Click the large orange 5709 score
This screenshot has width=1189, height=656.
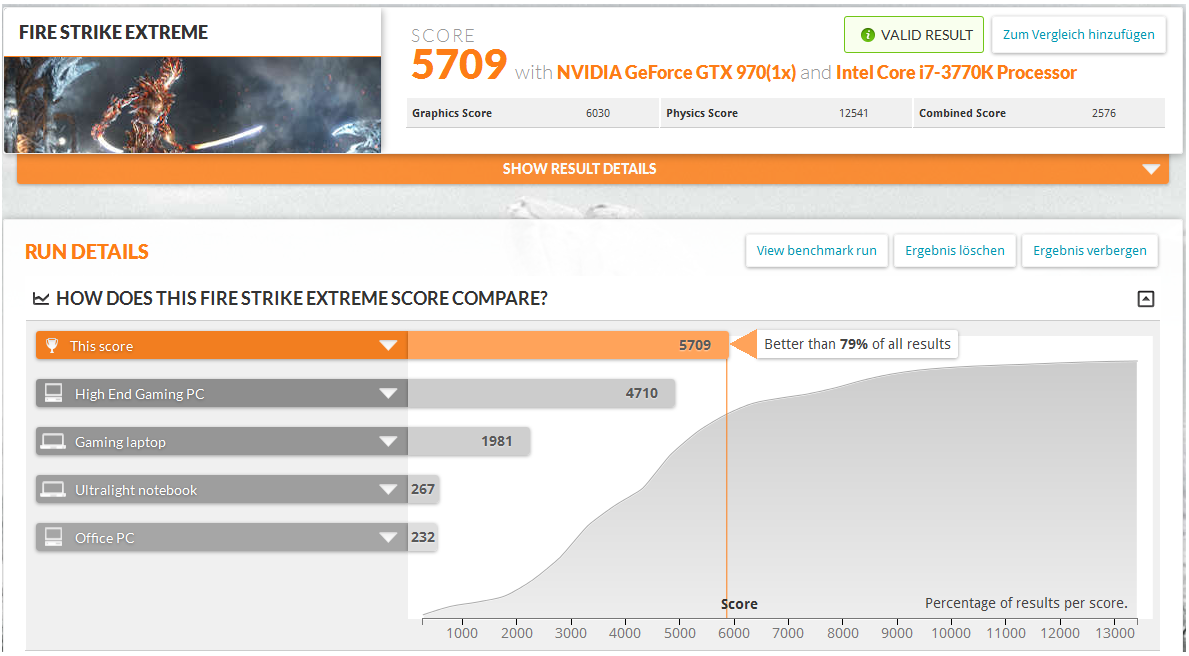tap(459, 64)
